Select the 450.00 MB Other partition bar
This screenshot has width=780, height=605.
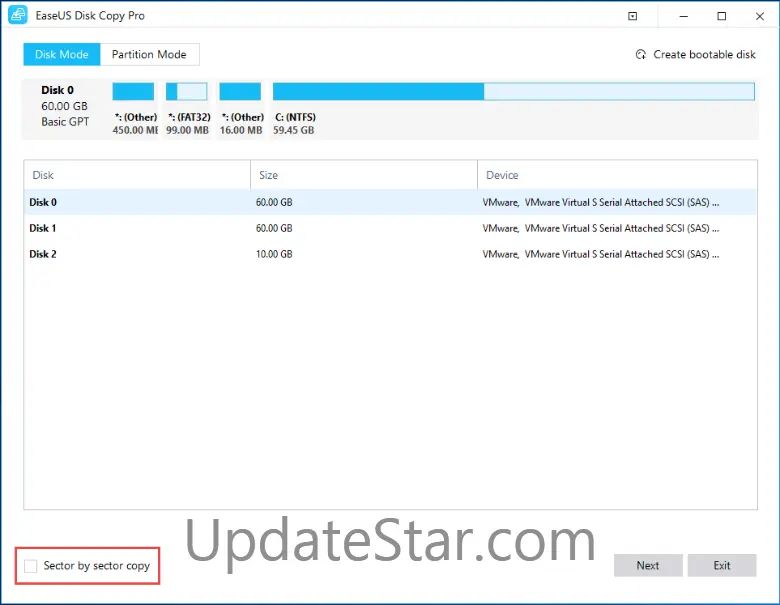click(133, 92)
